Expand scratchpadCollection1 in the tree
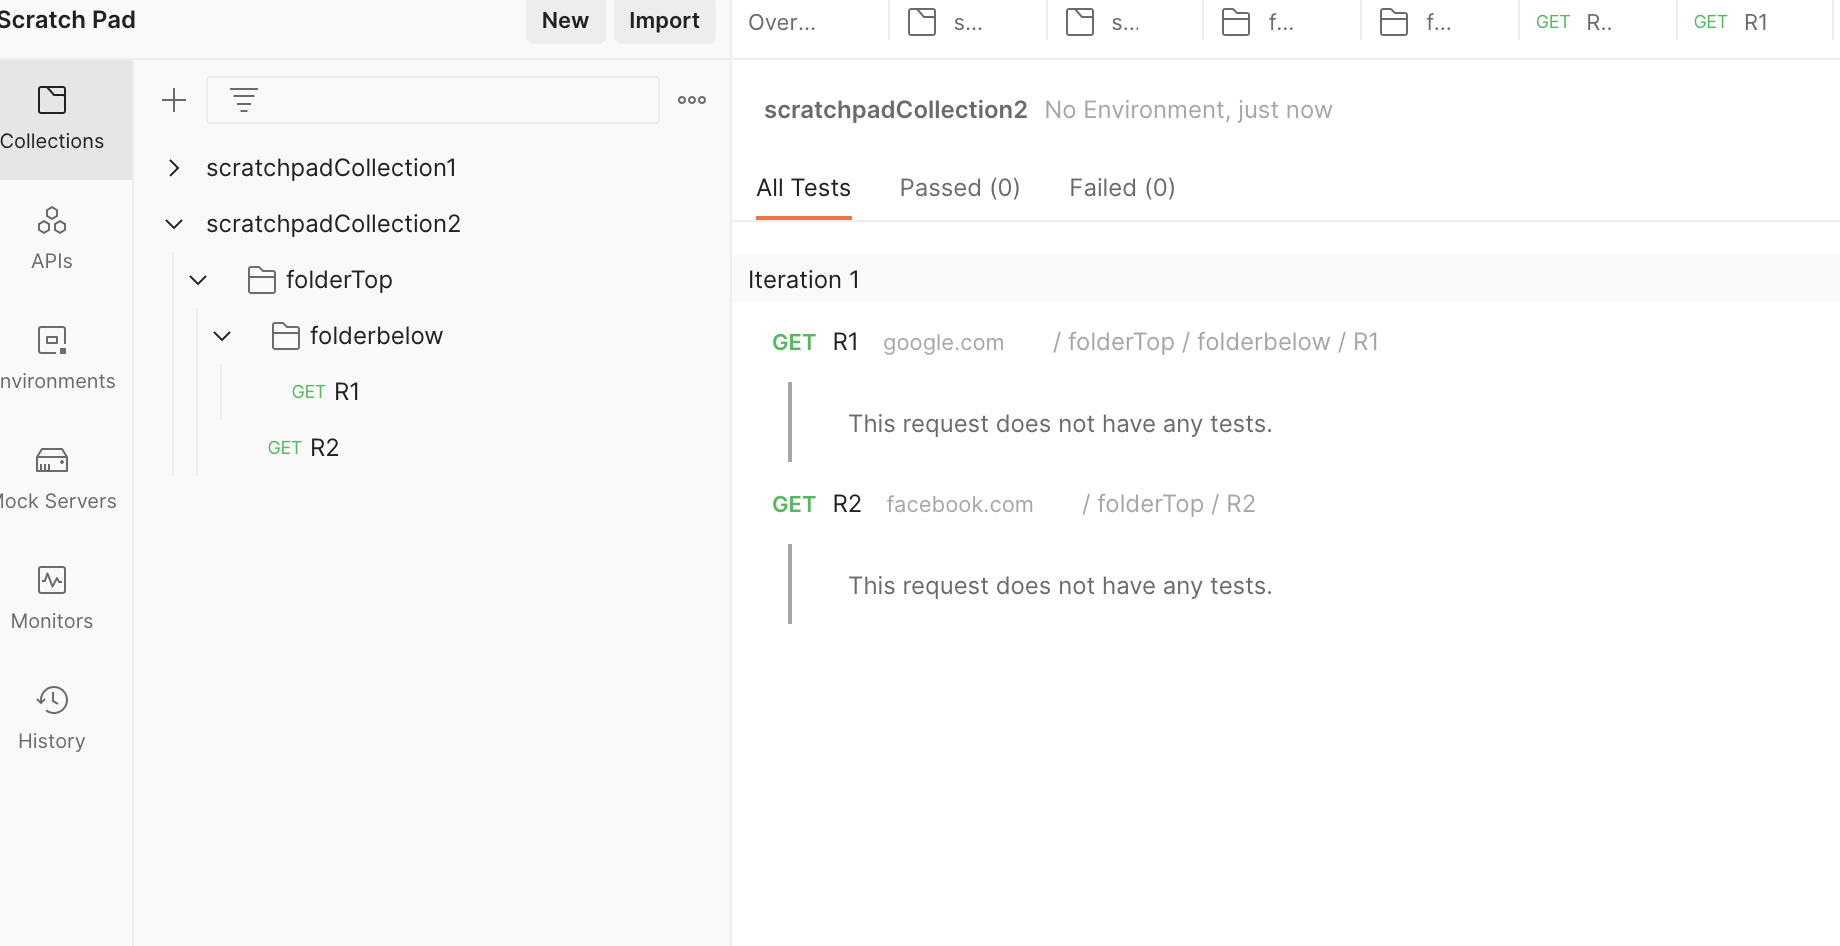 (173, 168)
